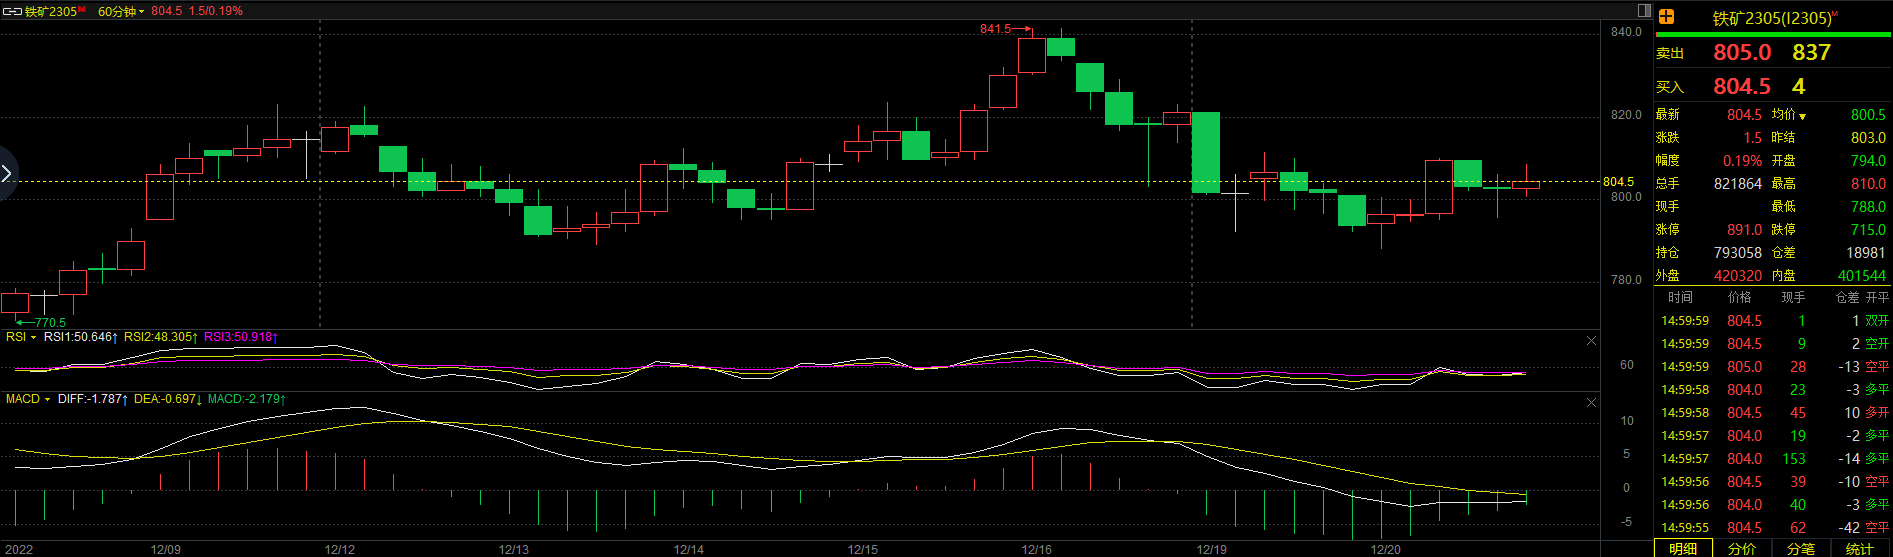The image size is (1893, 557).
Task: Click the 804.5 current price axis label
Action: [1618, 182]
